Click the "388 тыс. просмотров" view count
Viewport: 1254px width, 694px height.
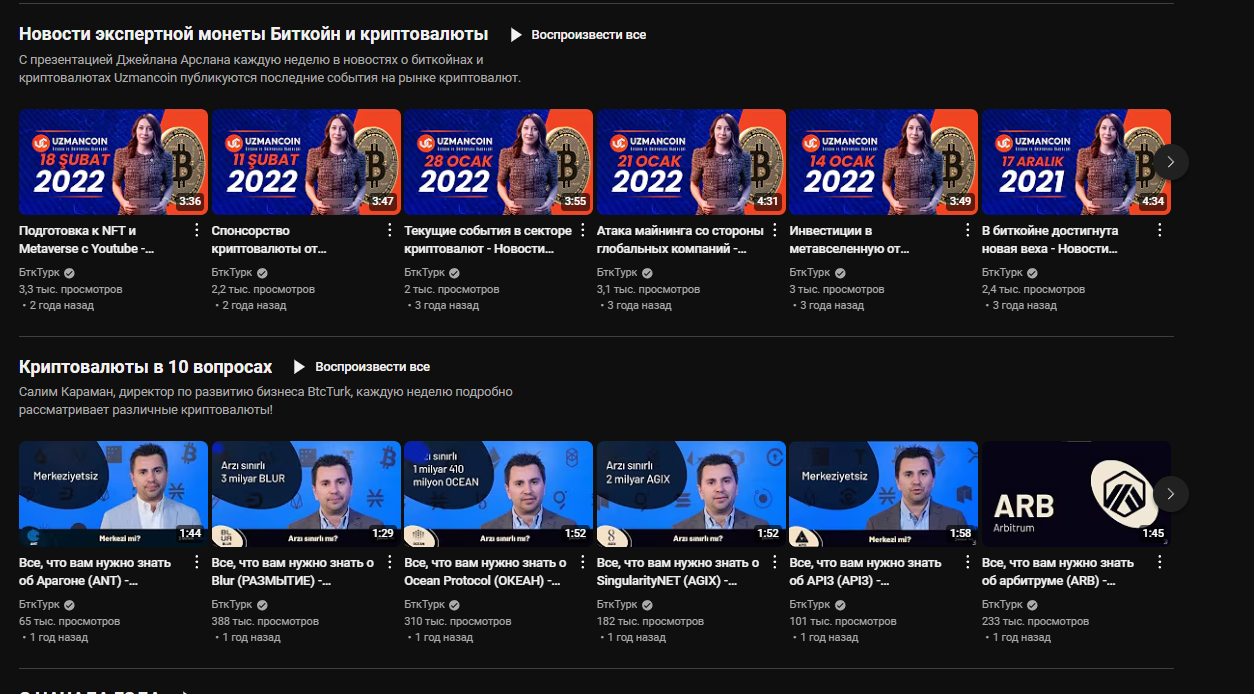(263, 621)
